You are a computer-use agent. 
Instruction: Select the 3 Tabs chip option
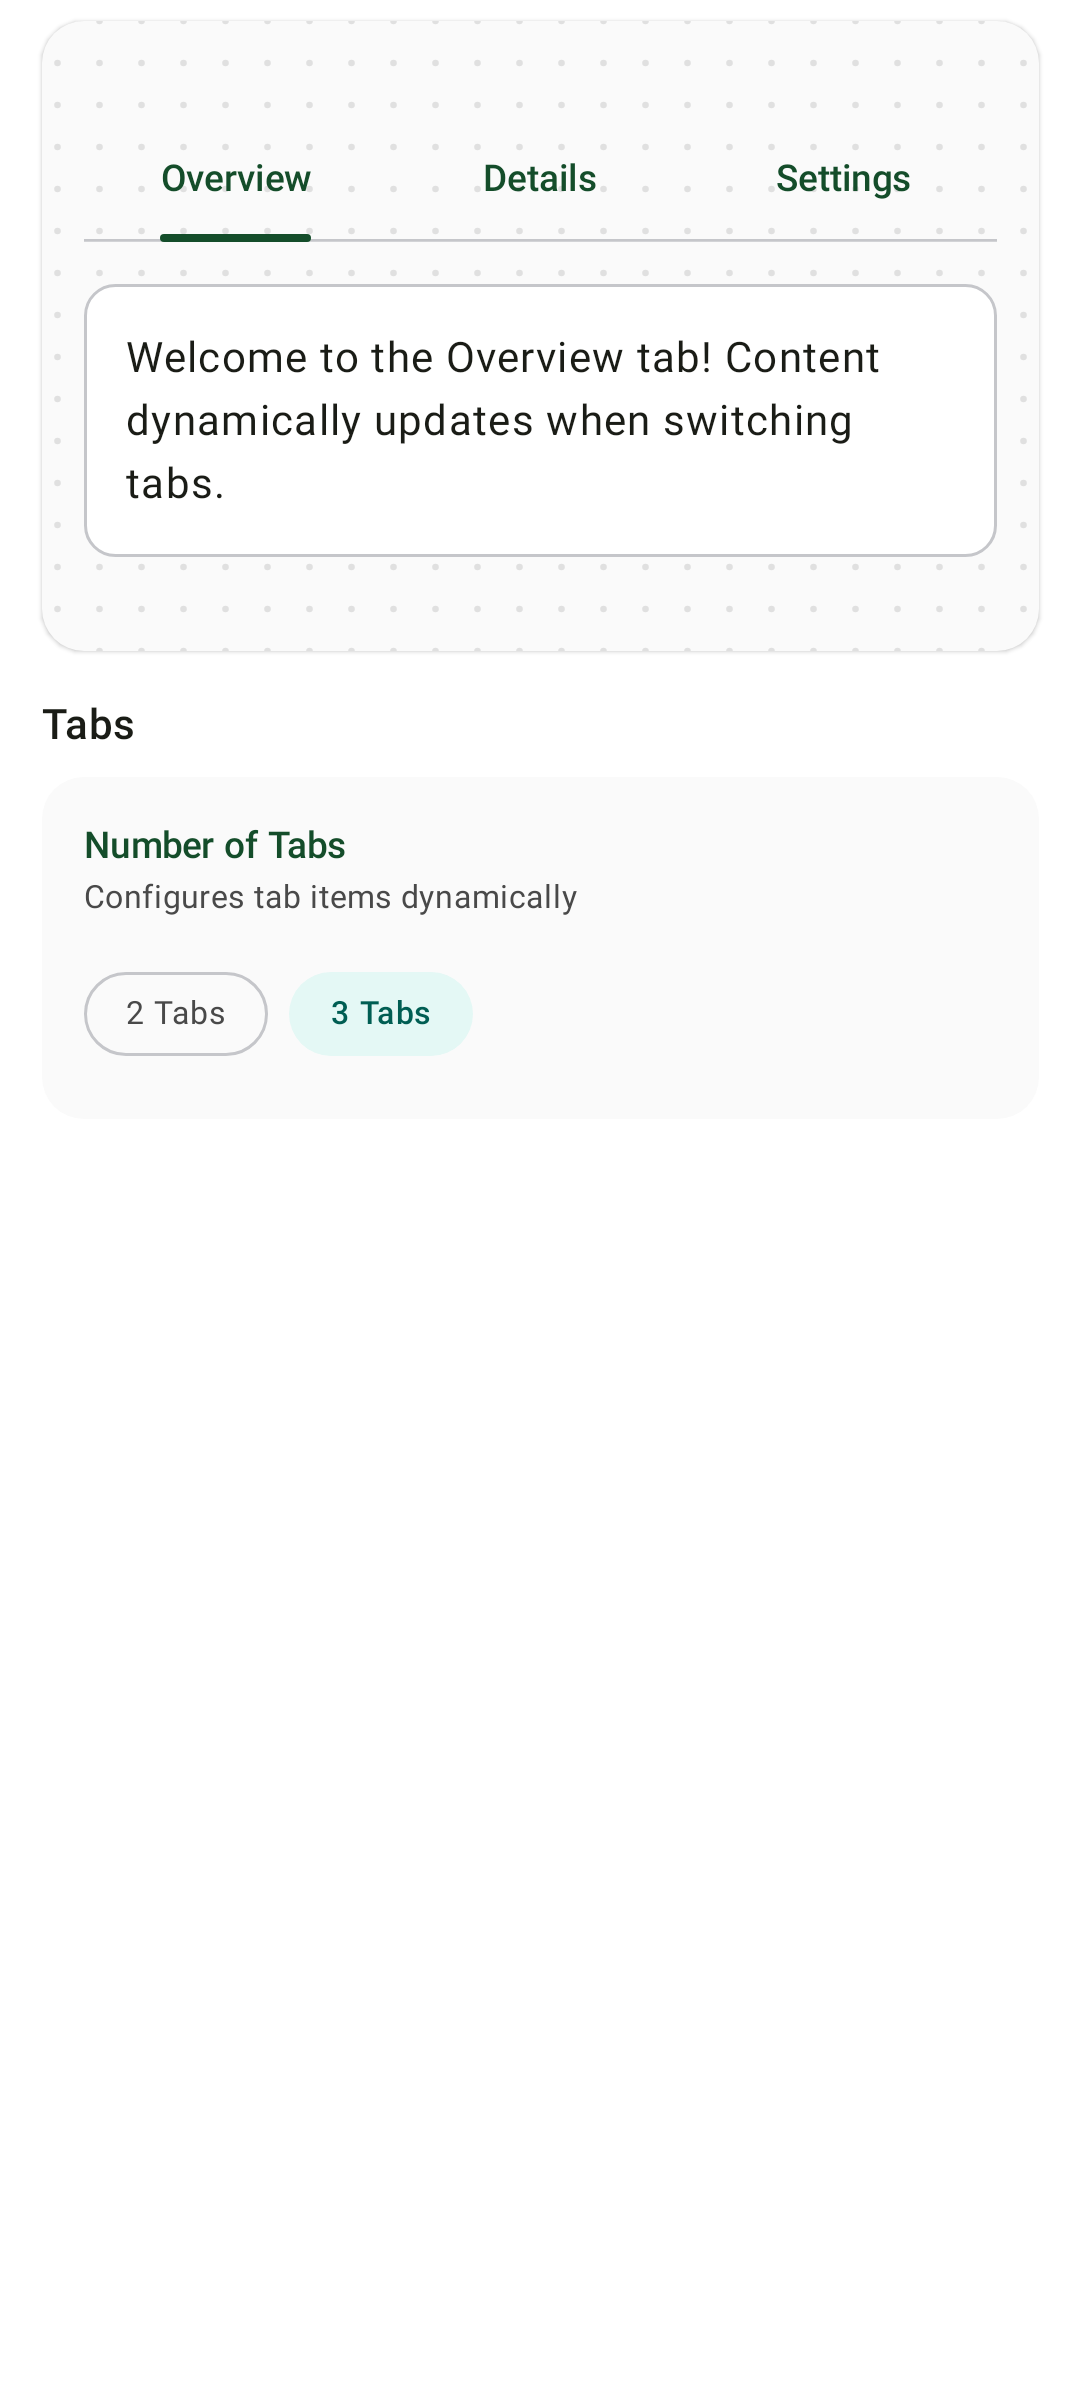click(380, 1013)
